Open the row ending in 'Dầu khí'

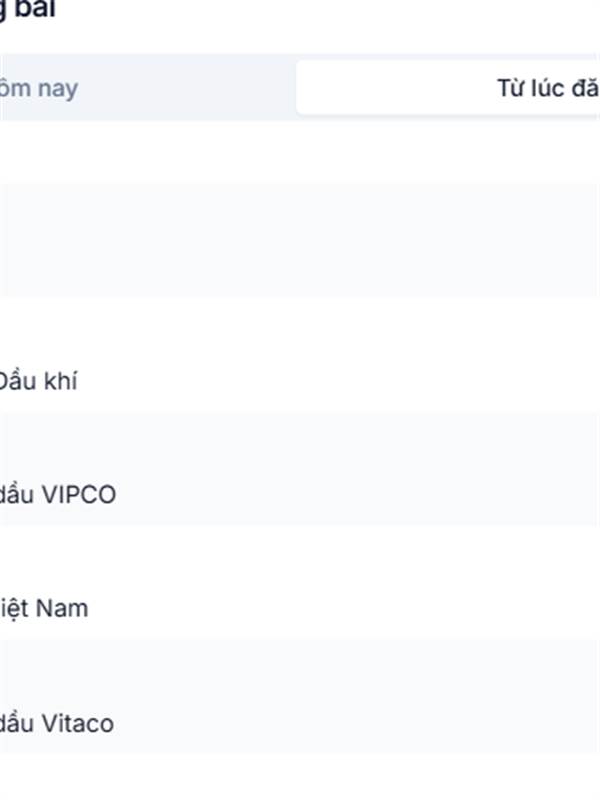point(300,381)
